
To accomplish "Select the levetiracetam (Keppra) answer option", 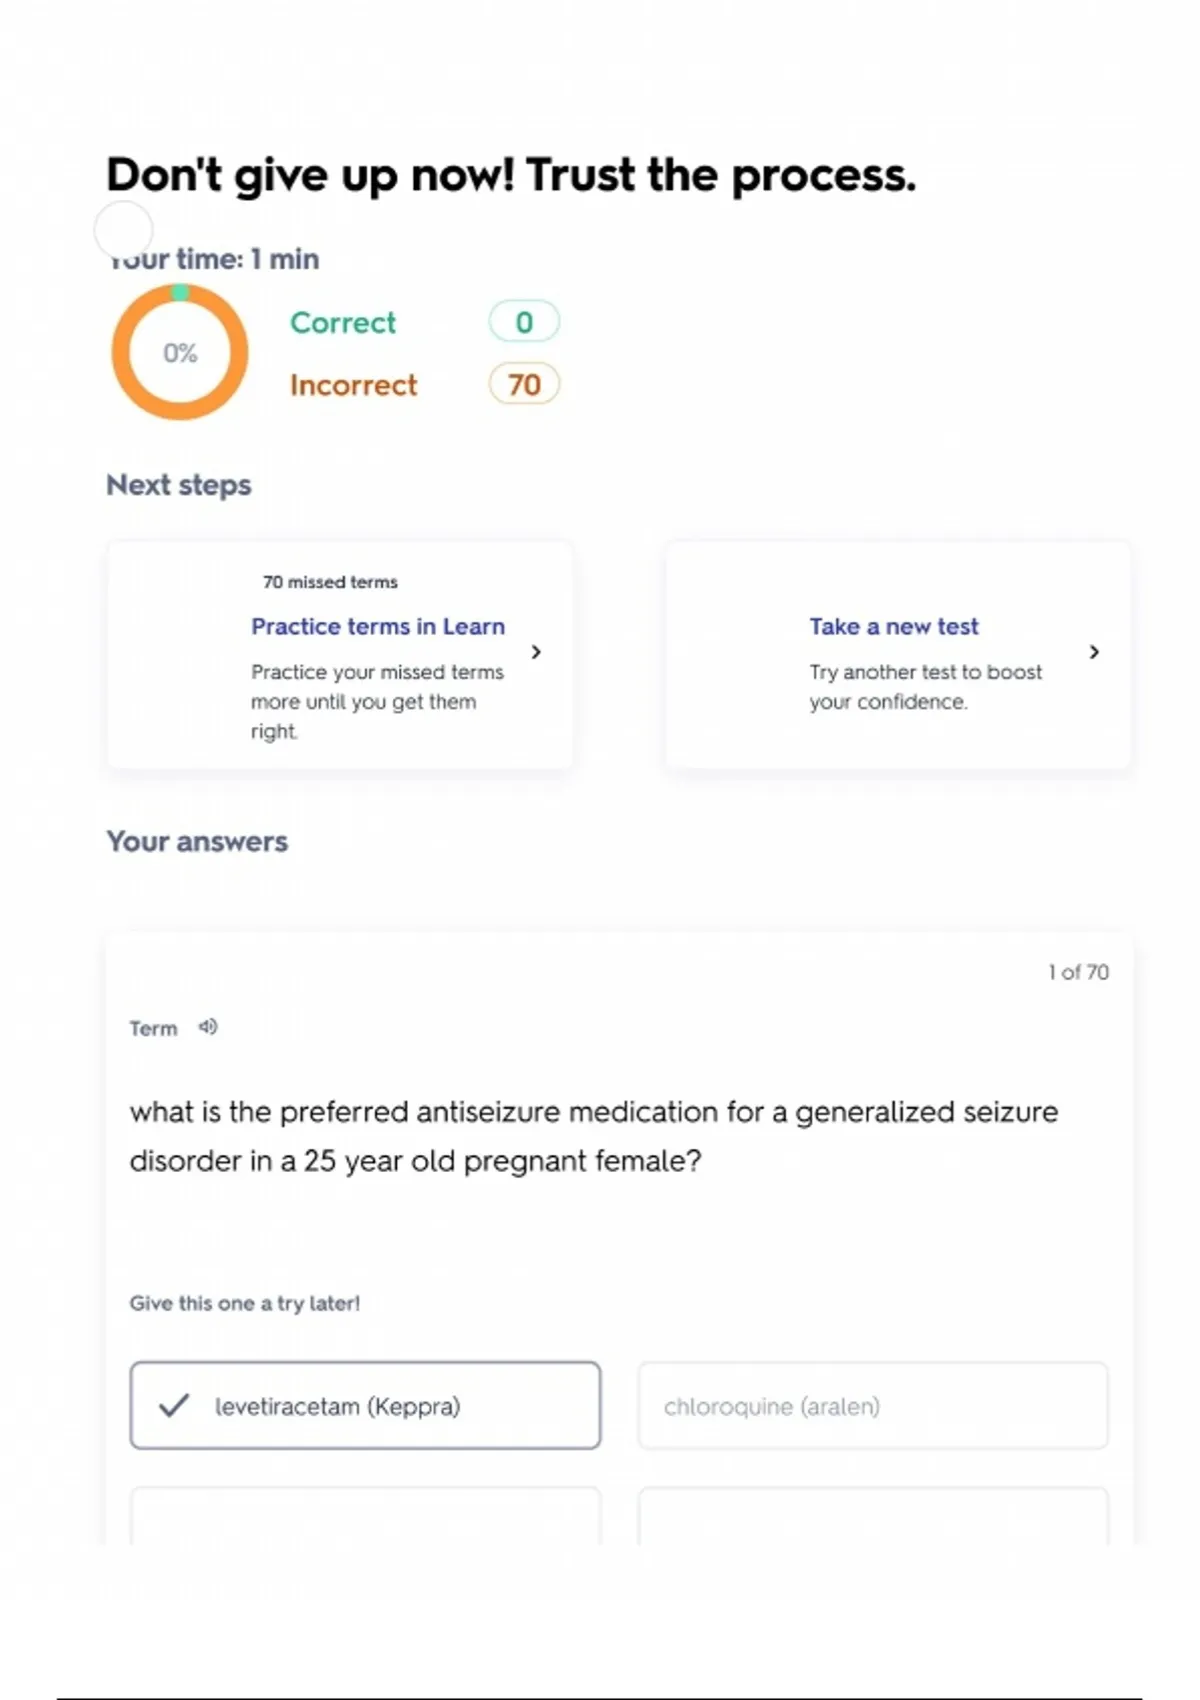I will pyautogui.click(x=365, y=1405).
